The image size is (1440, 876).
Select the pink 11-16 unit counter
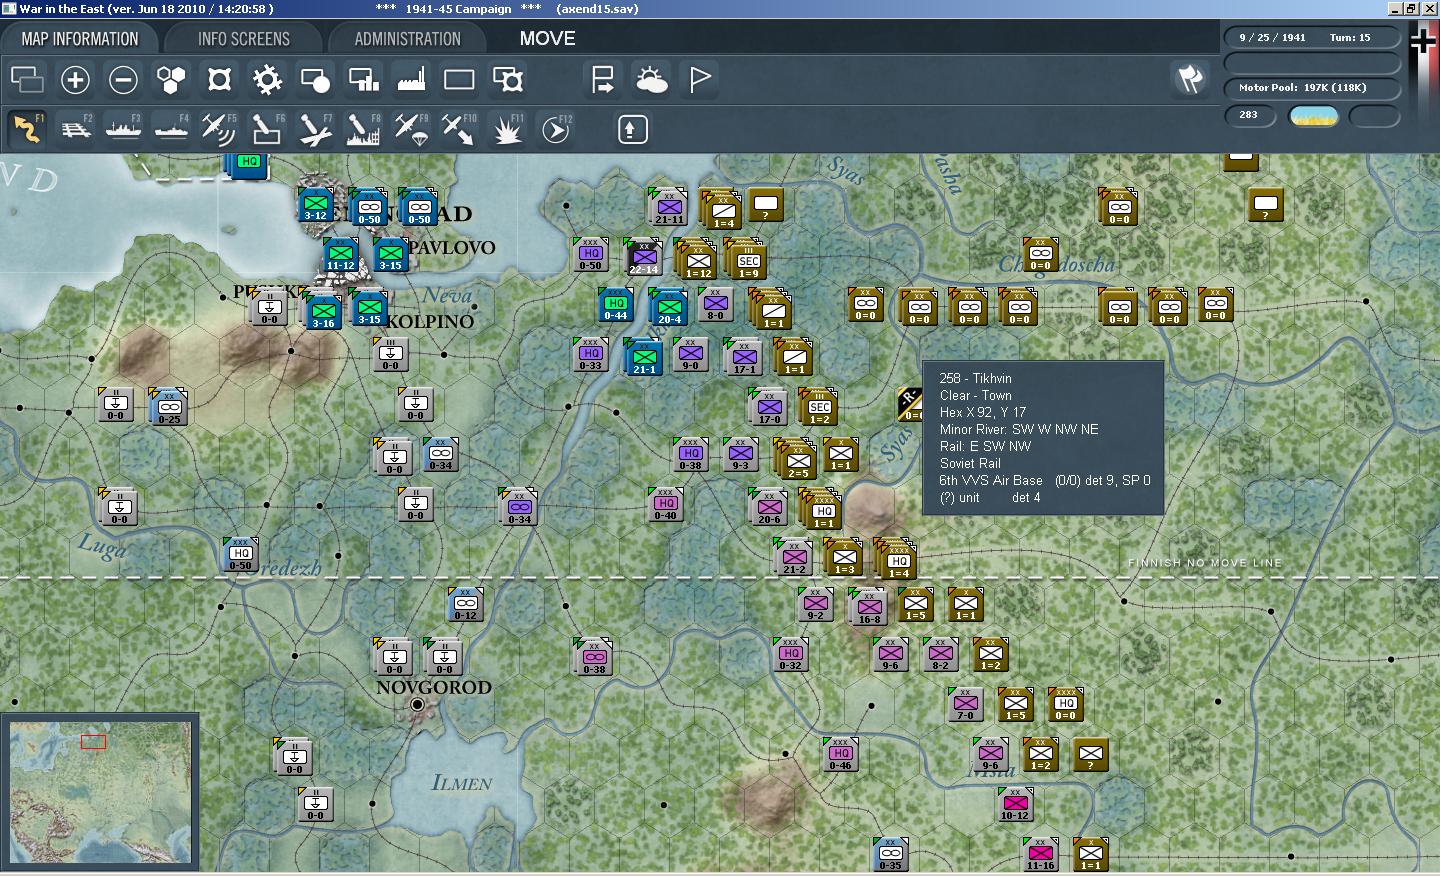[x=1040, y=854]
